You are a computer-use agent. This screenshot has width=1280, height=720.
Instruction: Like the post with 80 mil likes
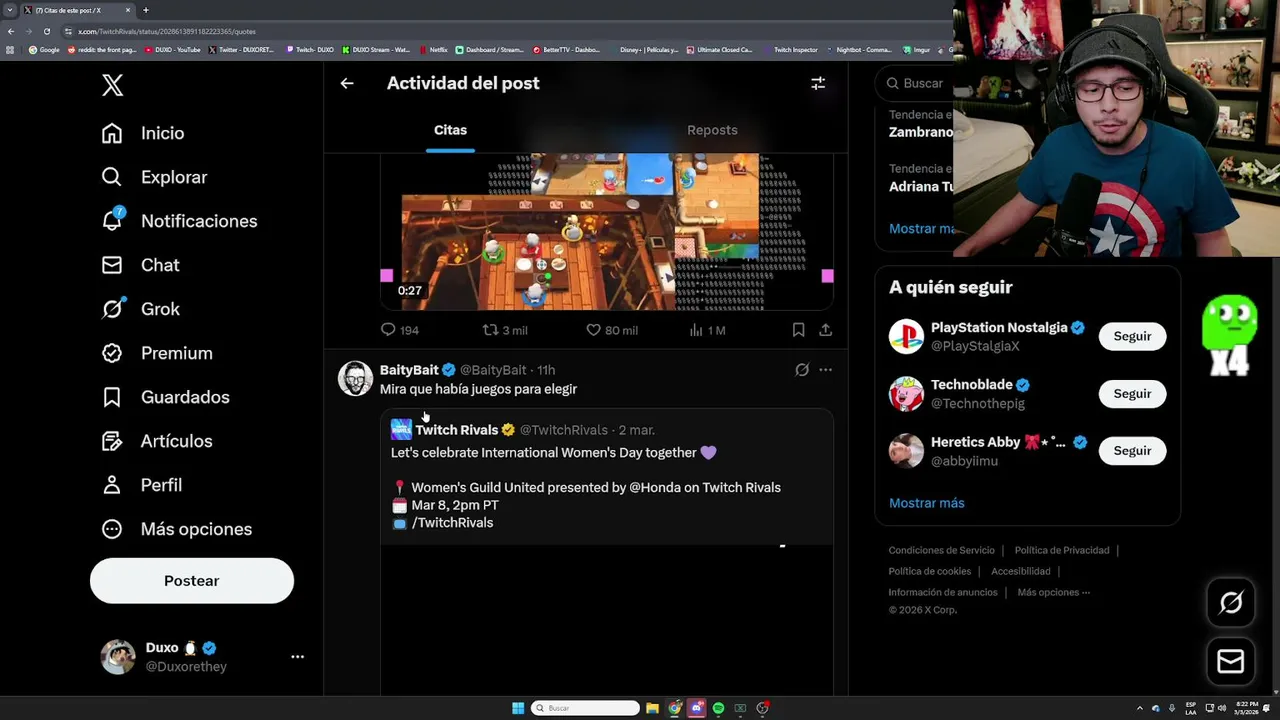point(612,330)
